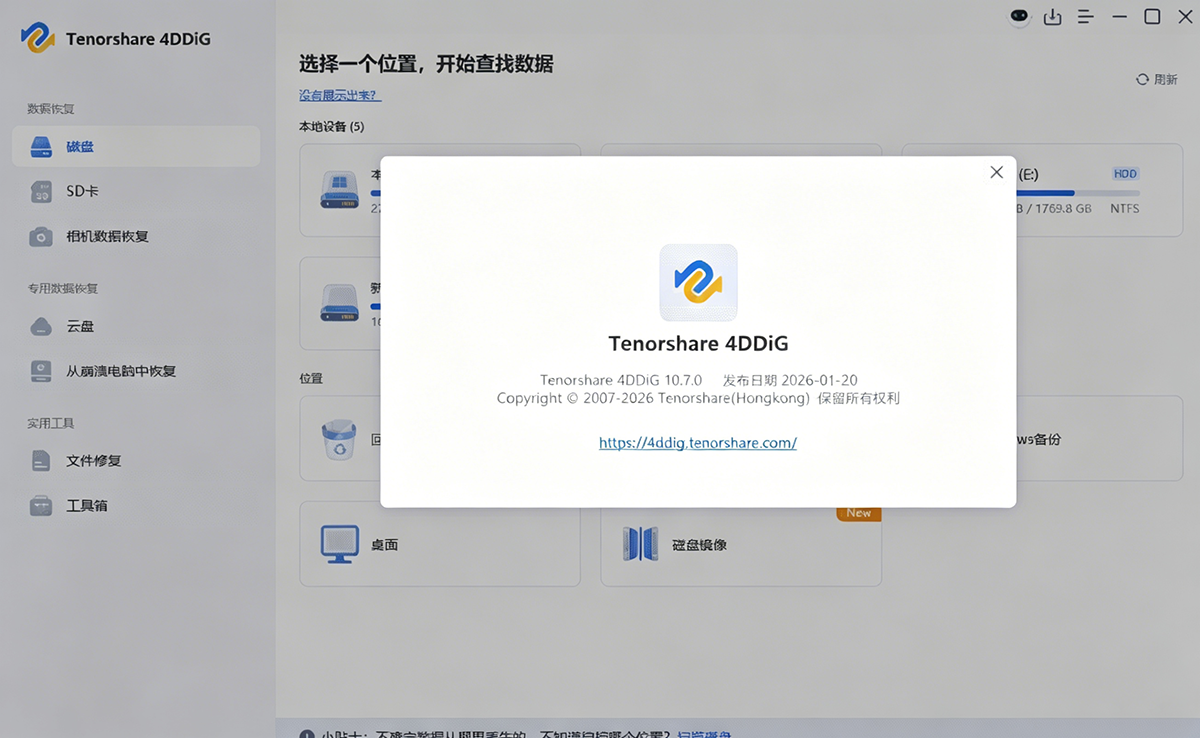The height and width of the screenshot is (738, 1200).
Task: Select 磁盘 in the sidebar
Action: pos(136,146)
